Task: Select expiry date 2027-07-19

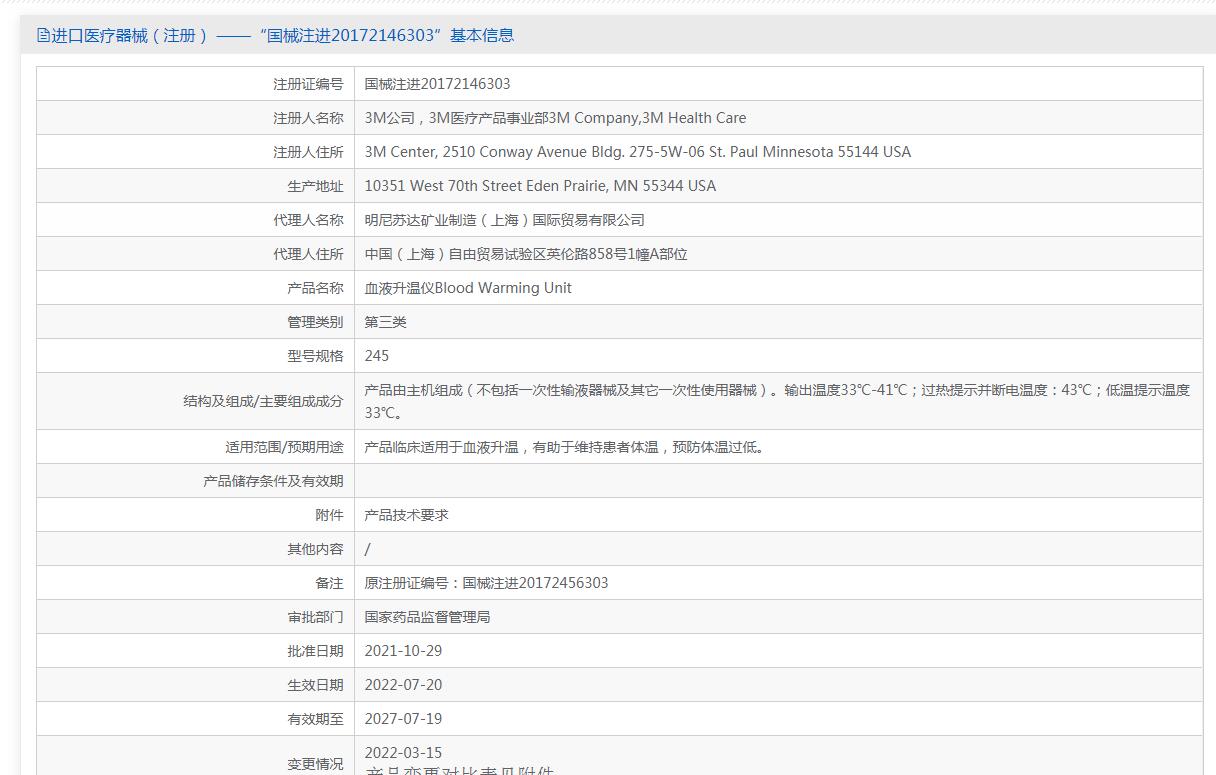Action: pos(403,719)
